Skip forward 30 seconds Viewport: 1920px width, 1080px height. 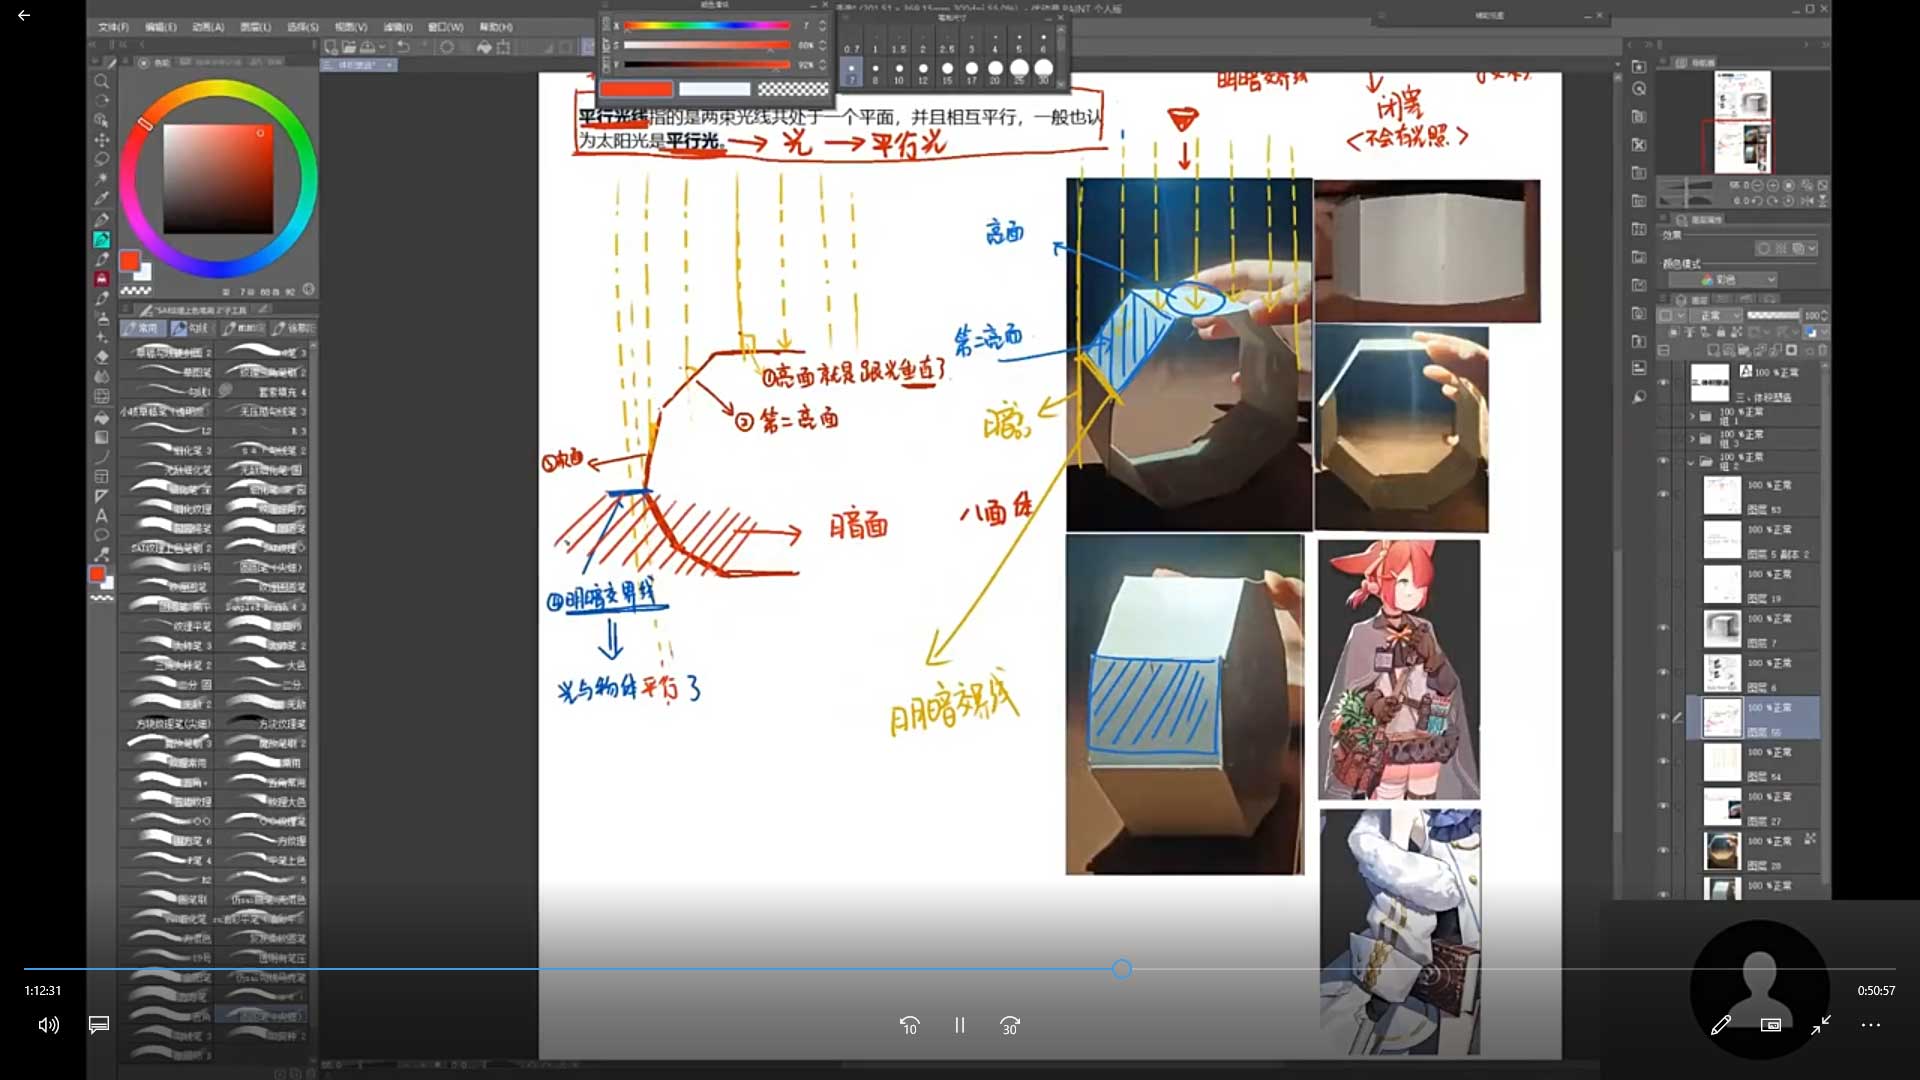[1010, 1025]
